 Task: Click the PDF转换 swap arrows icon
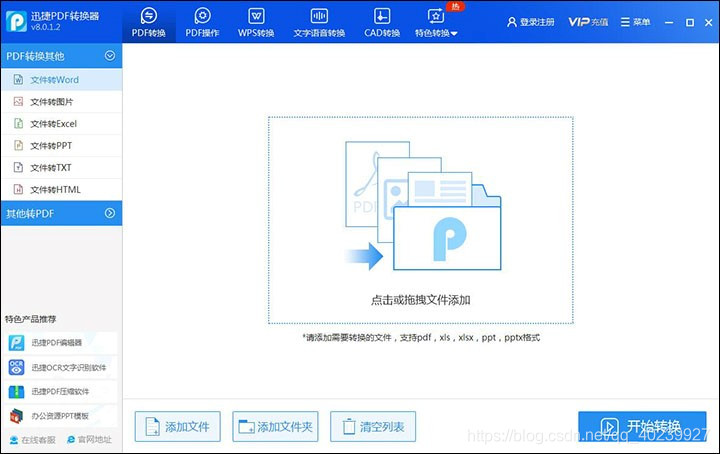(149, 16)
